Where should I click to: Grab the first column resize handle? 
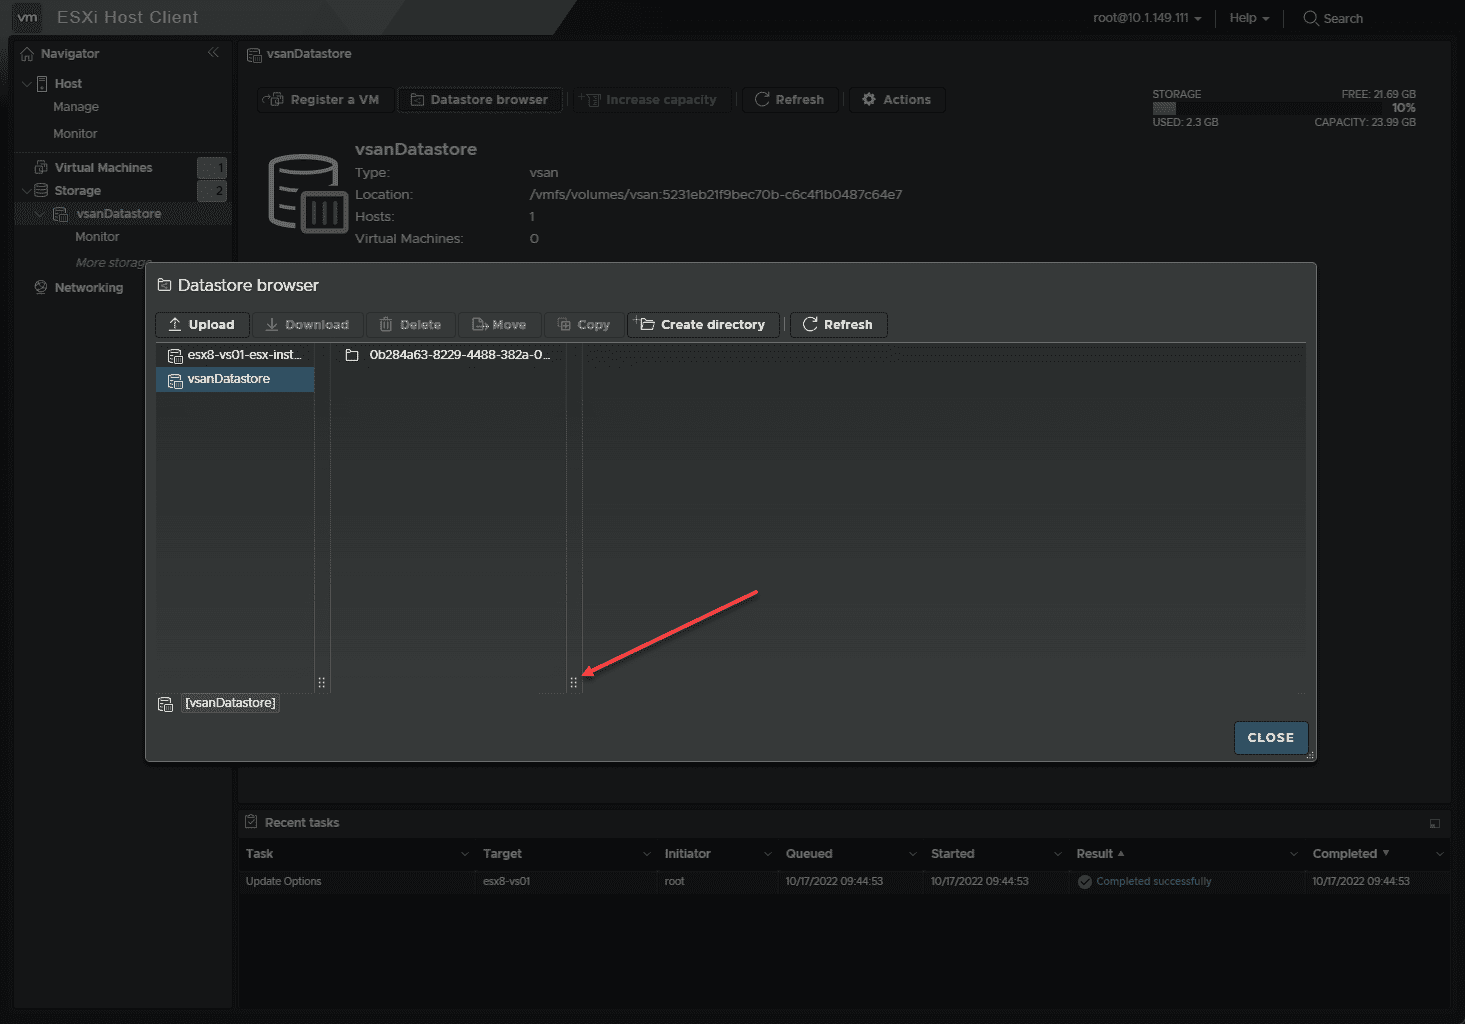tap(321, 683)
